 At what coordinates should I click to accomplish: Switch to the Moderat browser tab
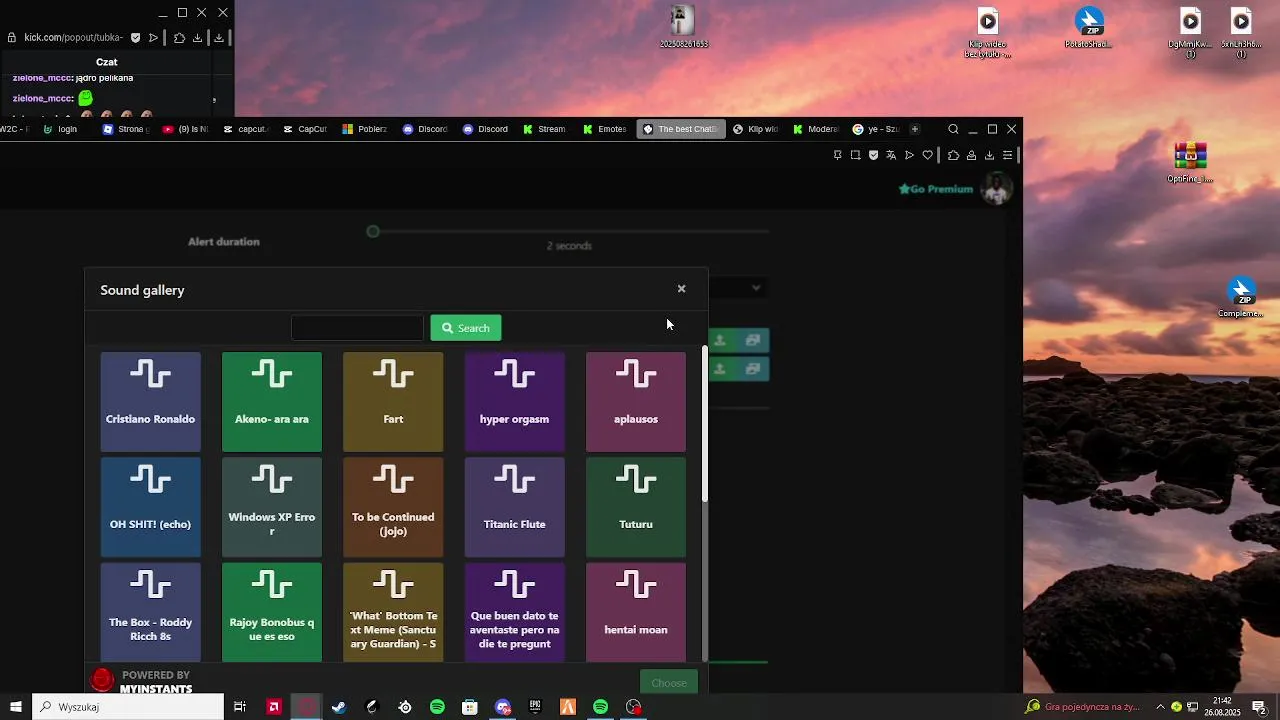pyautogui.click(x=816, y=129)
